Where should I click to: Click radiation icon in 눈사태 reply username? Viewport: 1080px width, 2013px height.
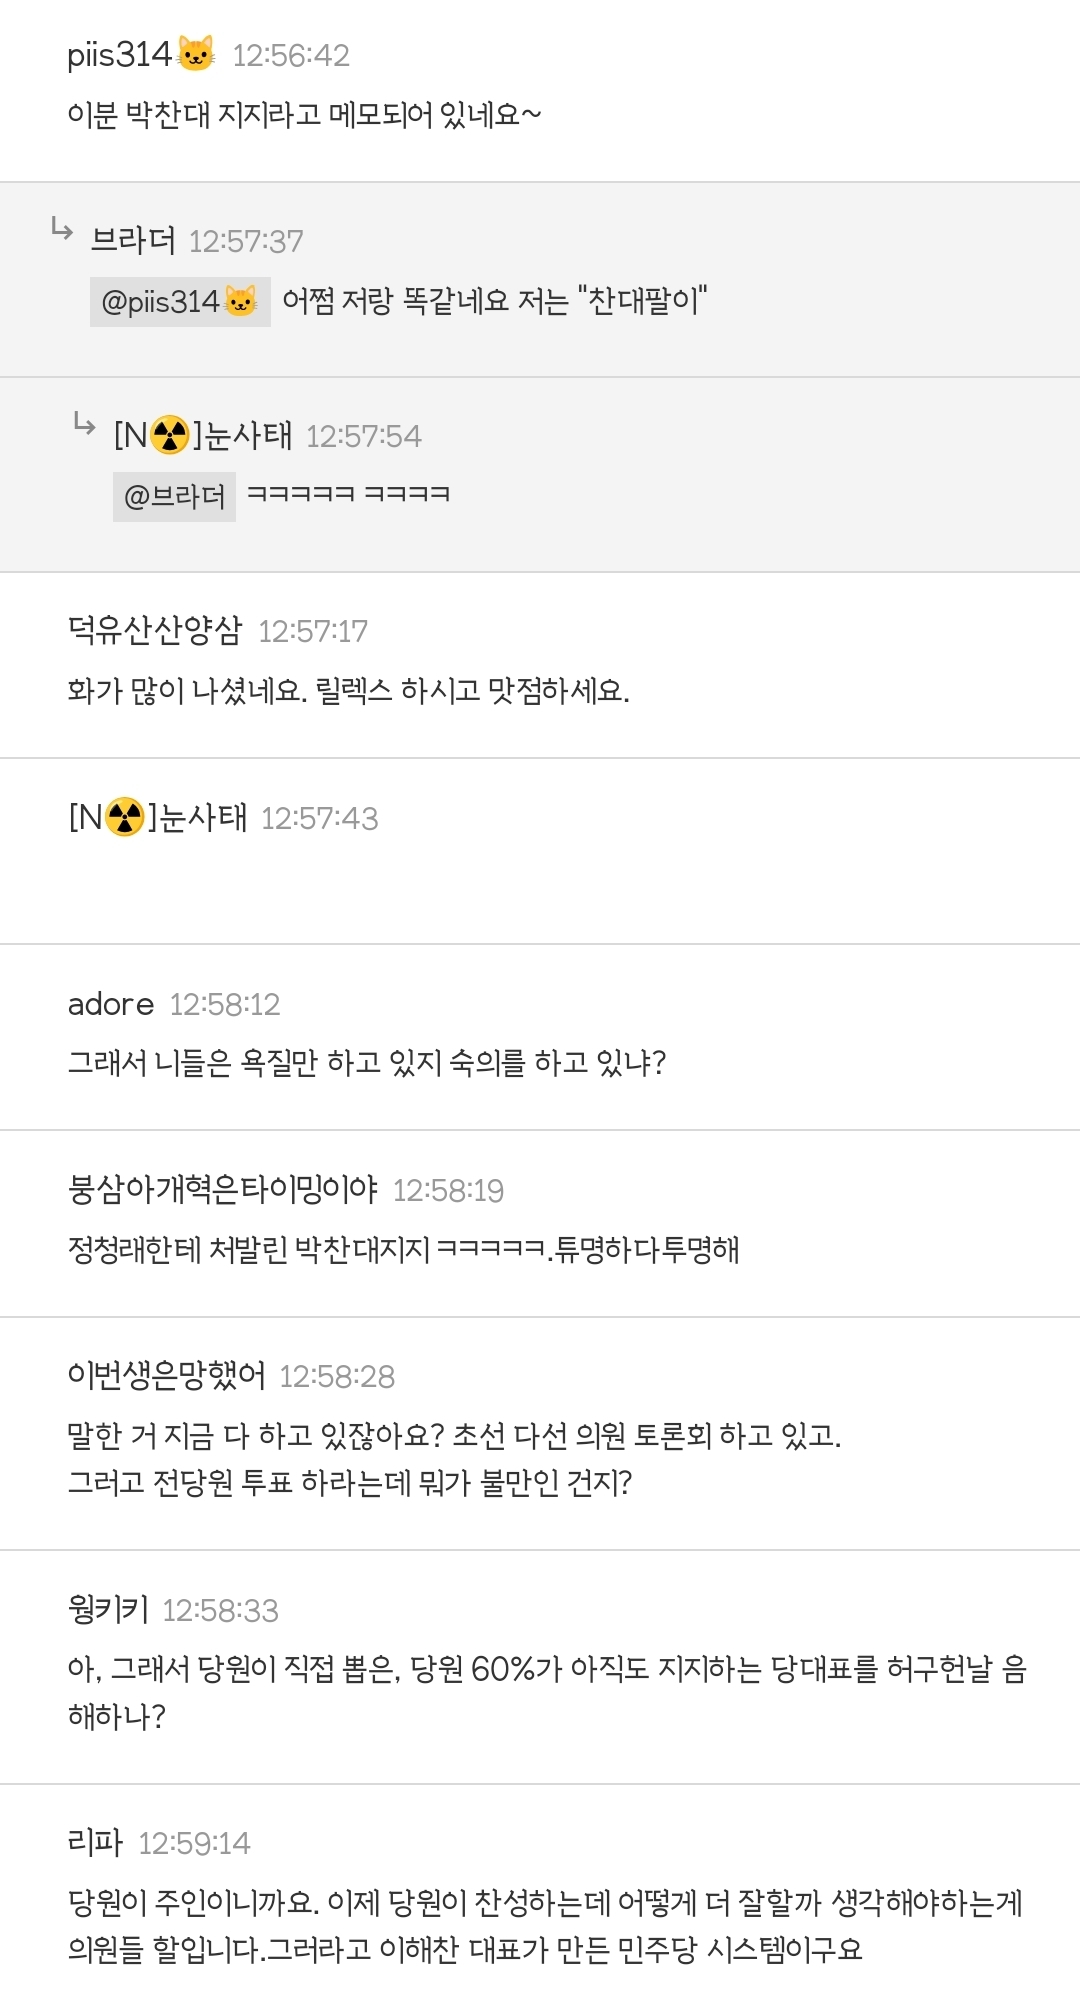pos(170,436)
